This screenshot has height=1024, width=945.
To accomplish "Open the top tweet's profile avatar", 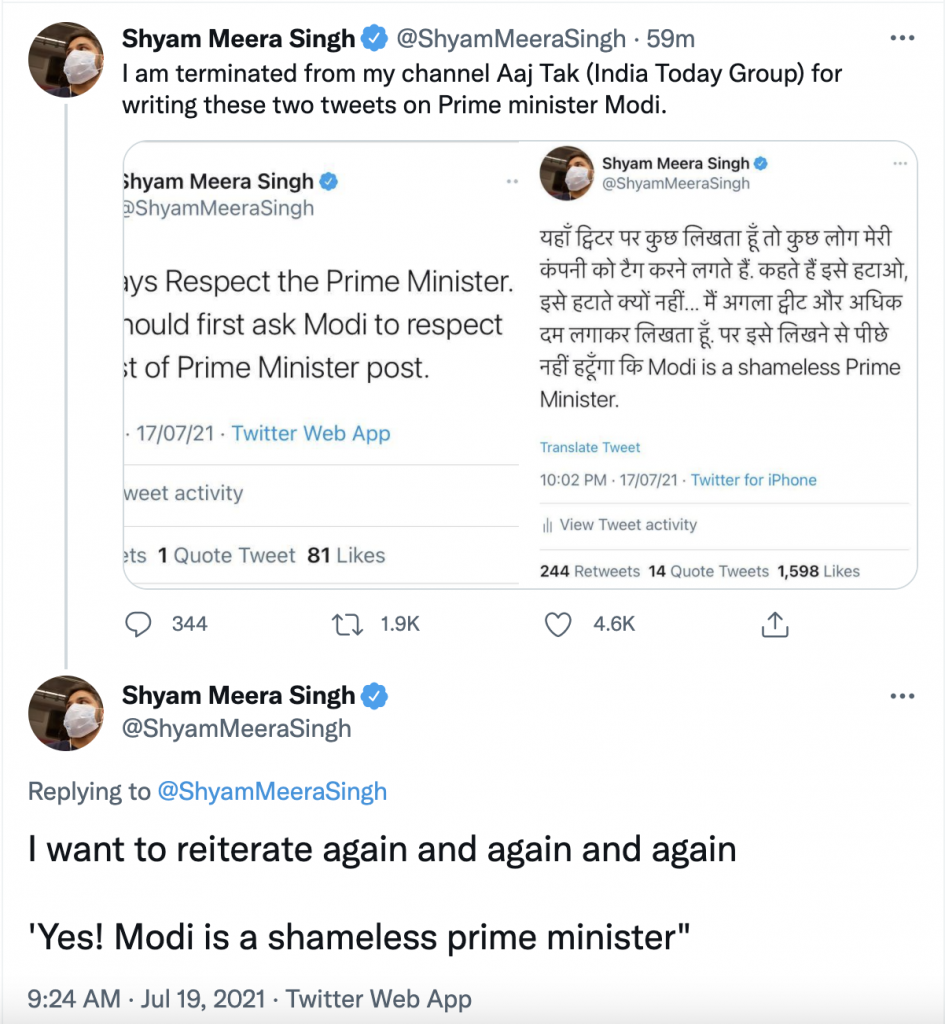I will click(66, 59).
